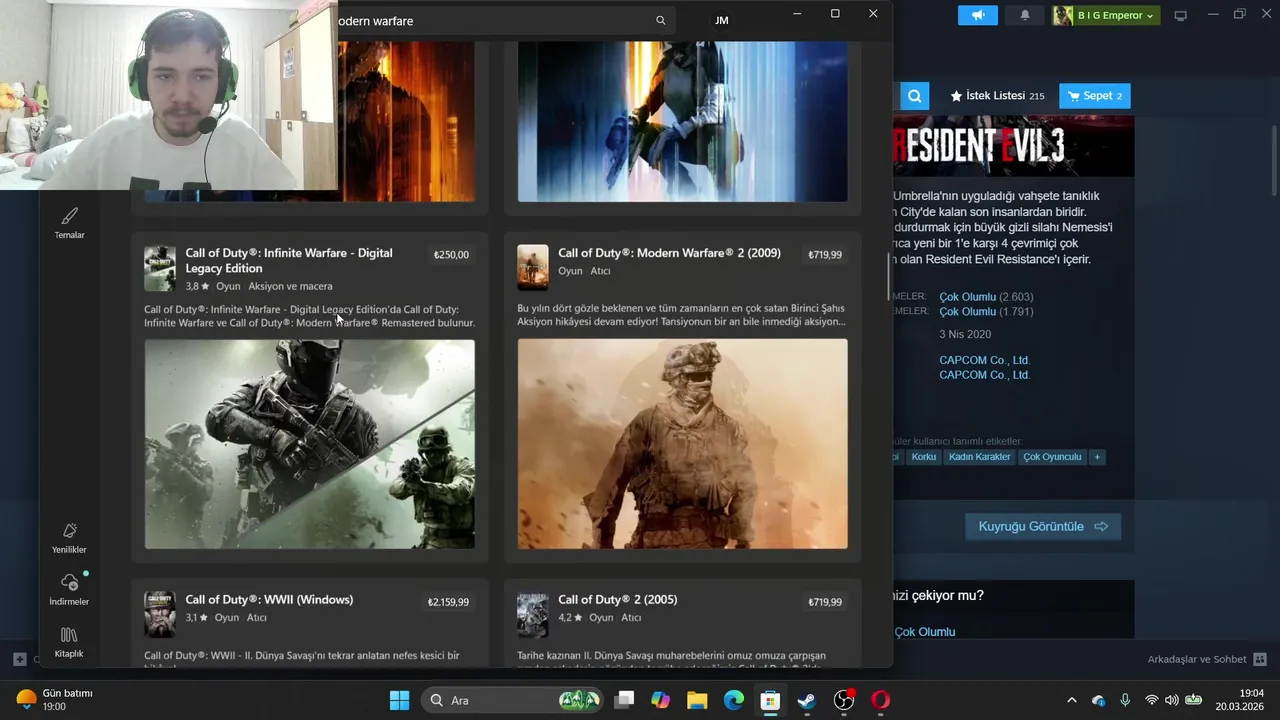Viewport: 1280px width, 720px height.
Task: Open Kitaplık library in the Store sidebar
Action: [x=69, y=642]
